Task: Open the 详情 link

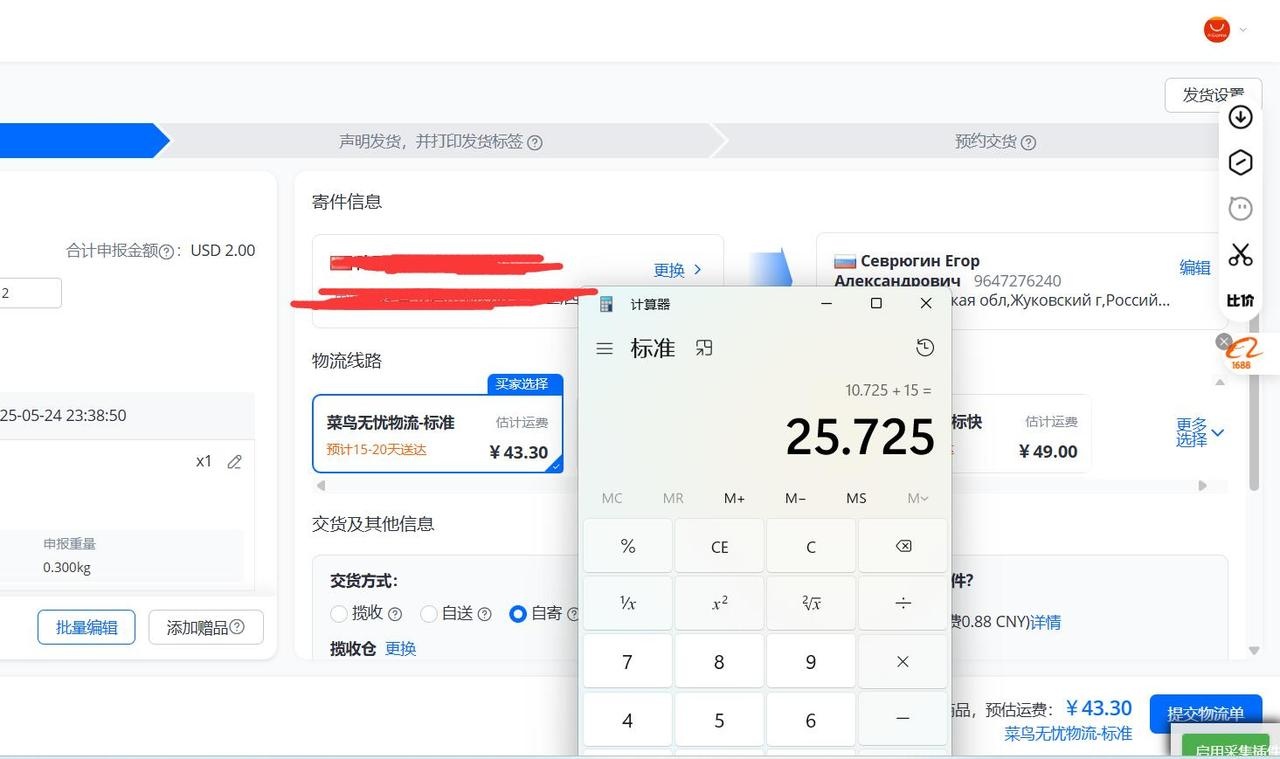Action: pyautogui.click(x=1046, y=622)
